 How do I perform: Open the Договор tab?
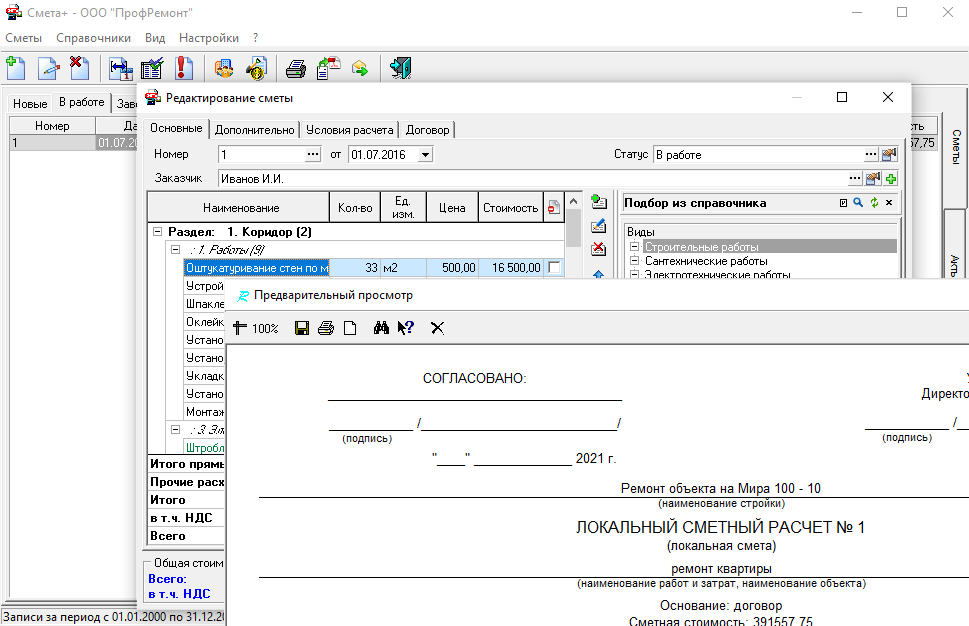428,129
